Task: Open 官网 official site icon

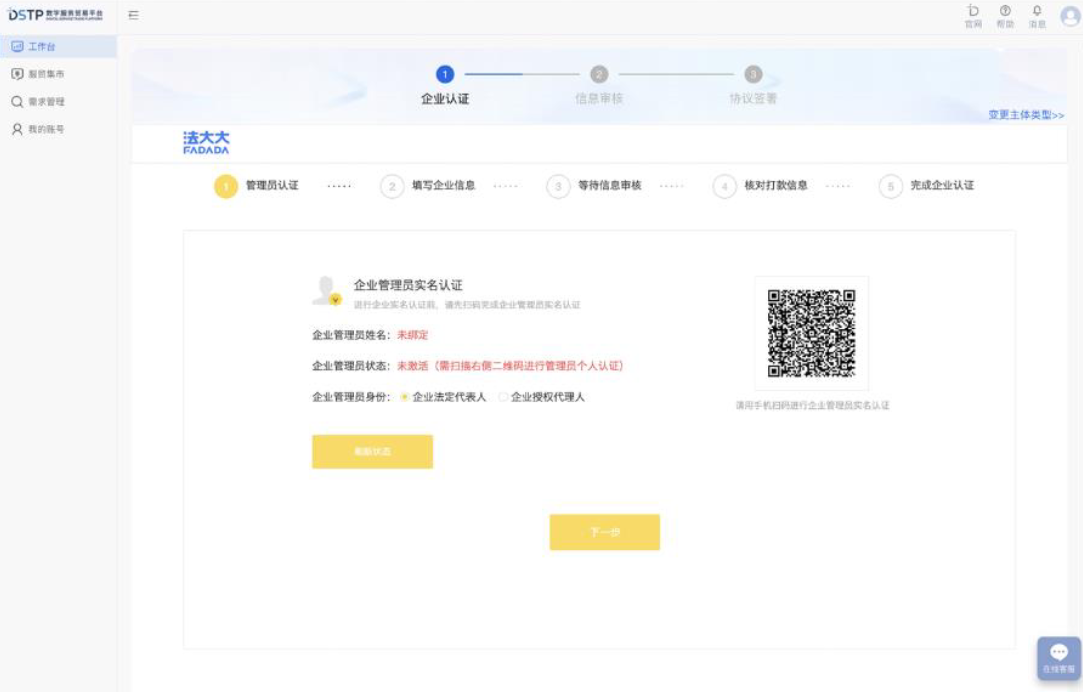Action: tap(972, 15)
